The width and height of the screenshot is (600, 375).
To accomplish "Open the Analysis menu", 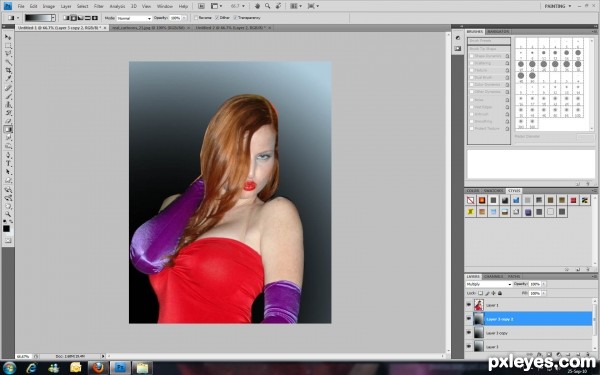I will (117, 6).
